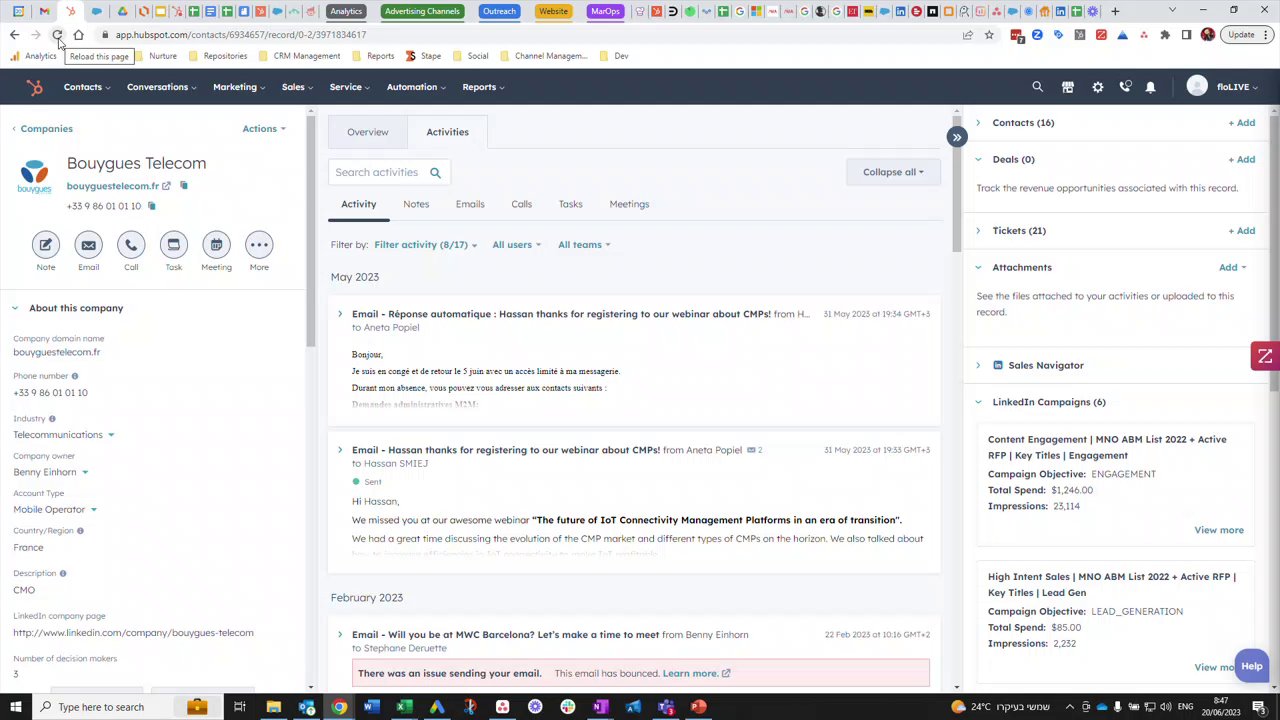Copy the bouyguestelecom.fr domain with copy icon
This screenshot has height=720, width=1280.
(x=183, y=186)
